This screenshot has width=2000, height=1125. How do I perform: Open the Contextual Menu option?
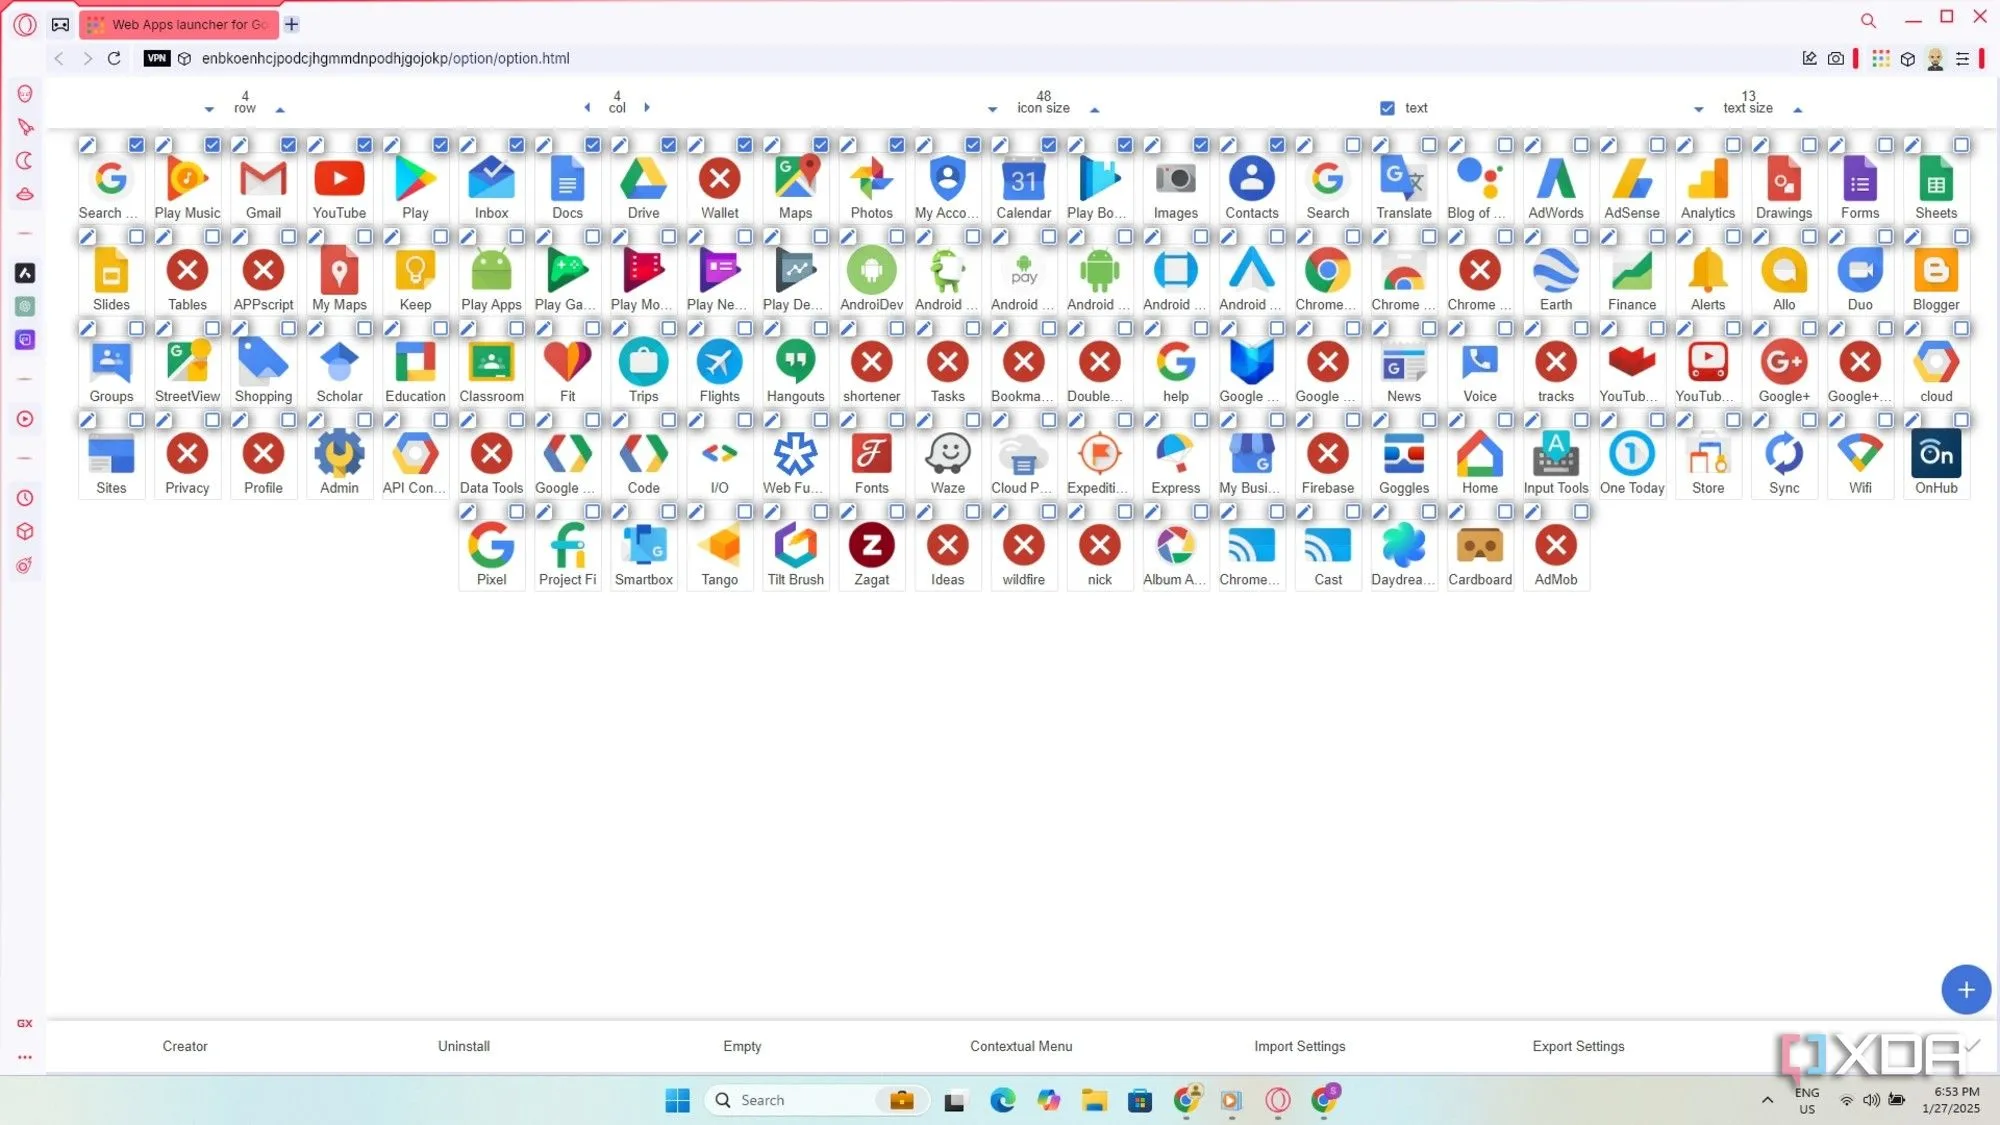[1021, 1046]
